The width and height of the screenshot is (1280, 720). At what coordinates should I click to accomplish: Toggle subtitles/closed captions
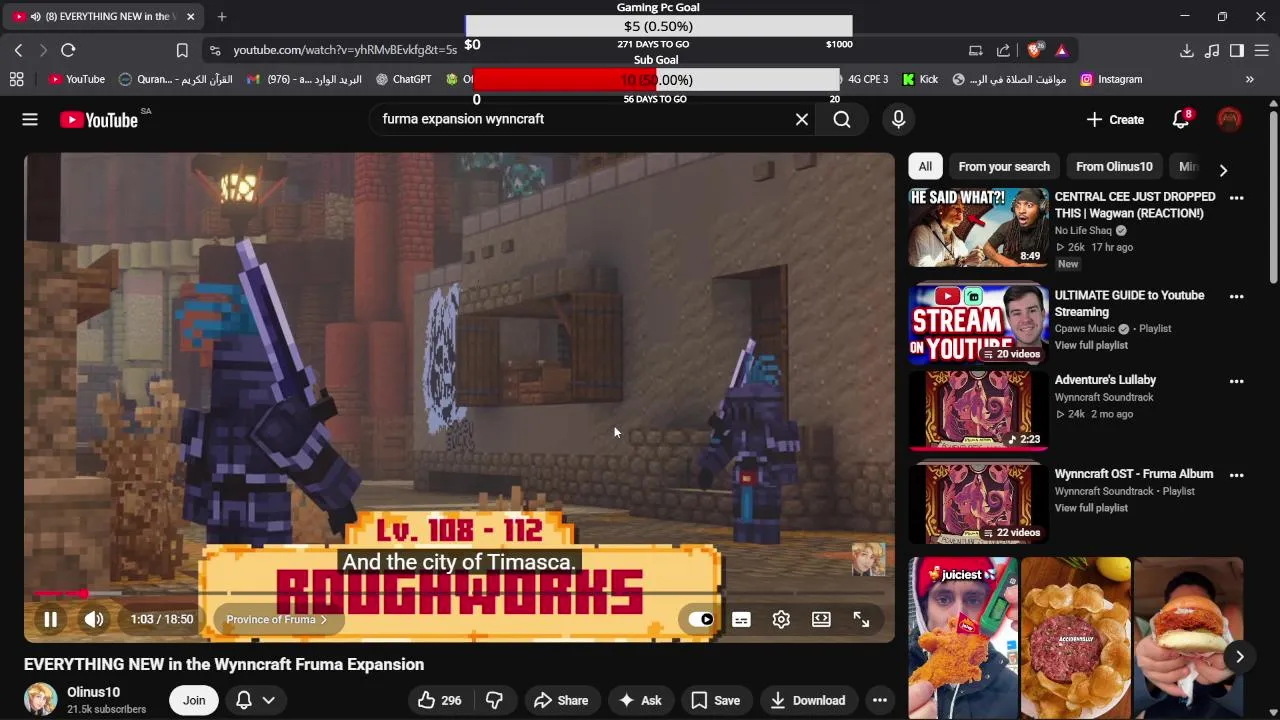pos(741,620)
